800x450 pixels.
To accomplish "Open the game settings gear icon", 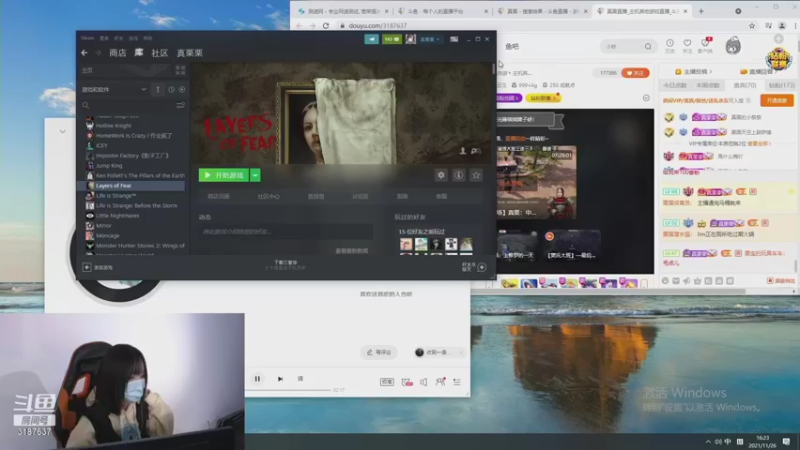I will 441,175.
